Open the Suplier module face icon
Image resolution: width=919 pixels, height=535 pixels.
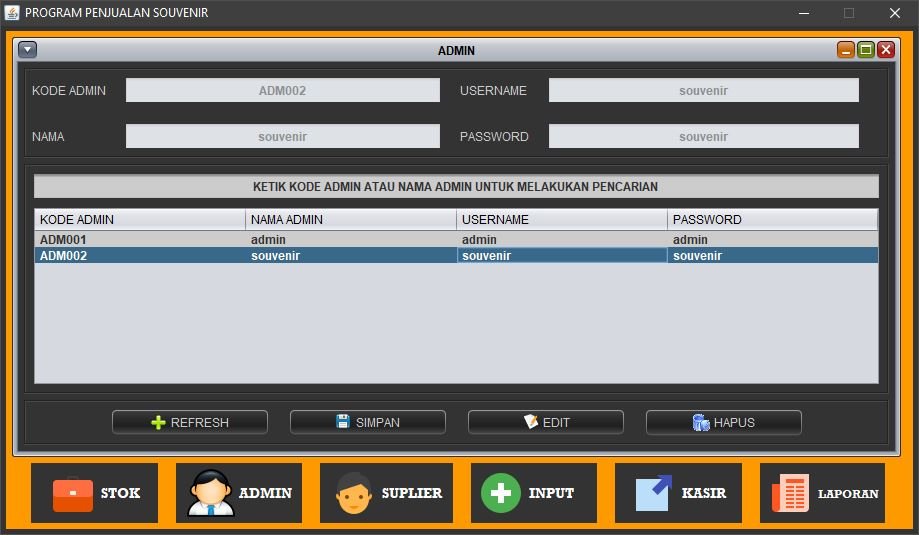[x=354, y=493]
